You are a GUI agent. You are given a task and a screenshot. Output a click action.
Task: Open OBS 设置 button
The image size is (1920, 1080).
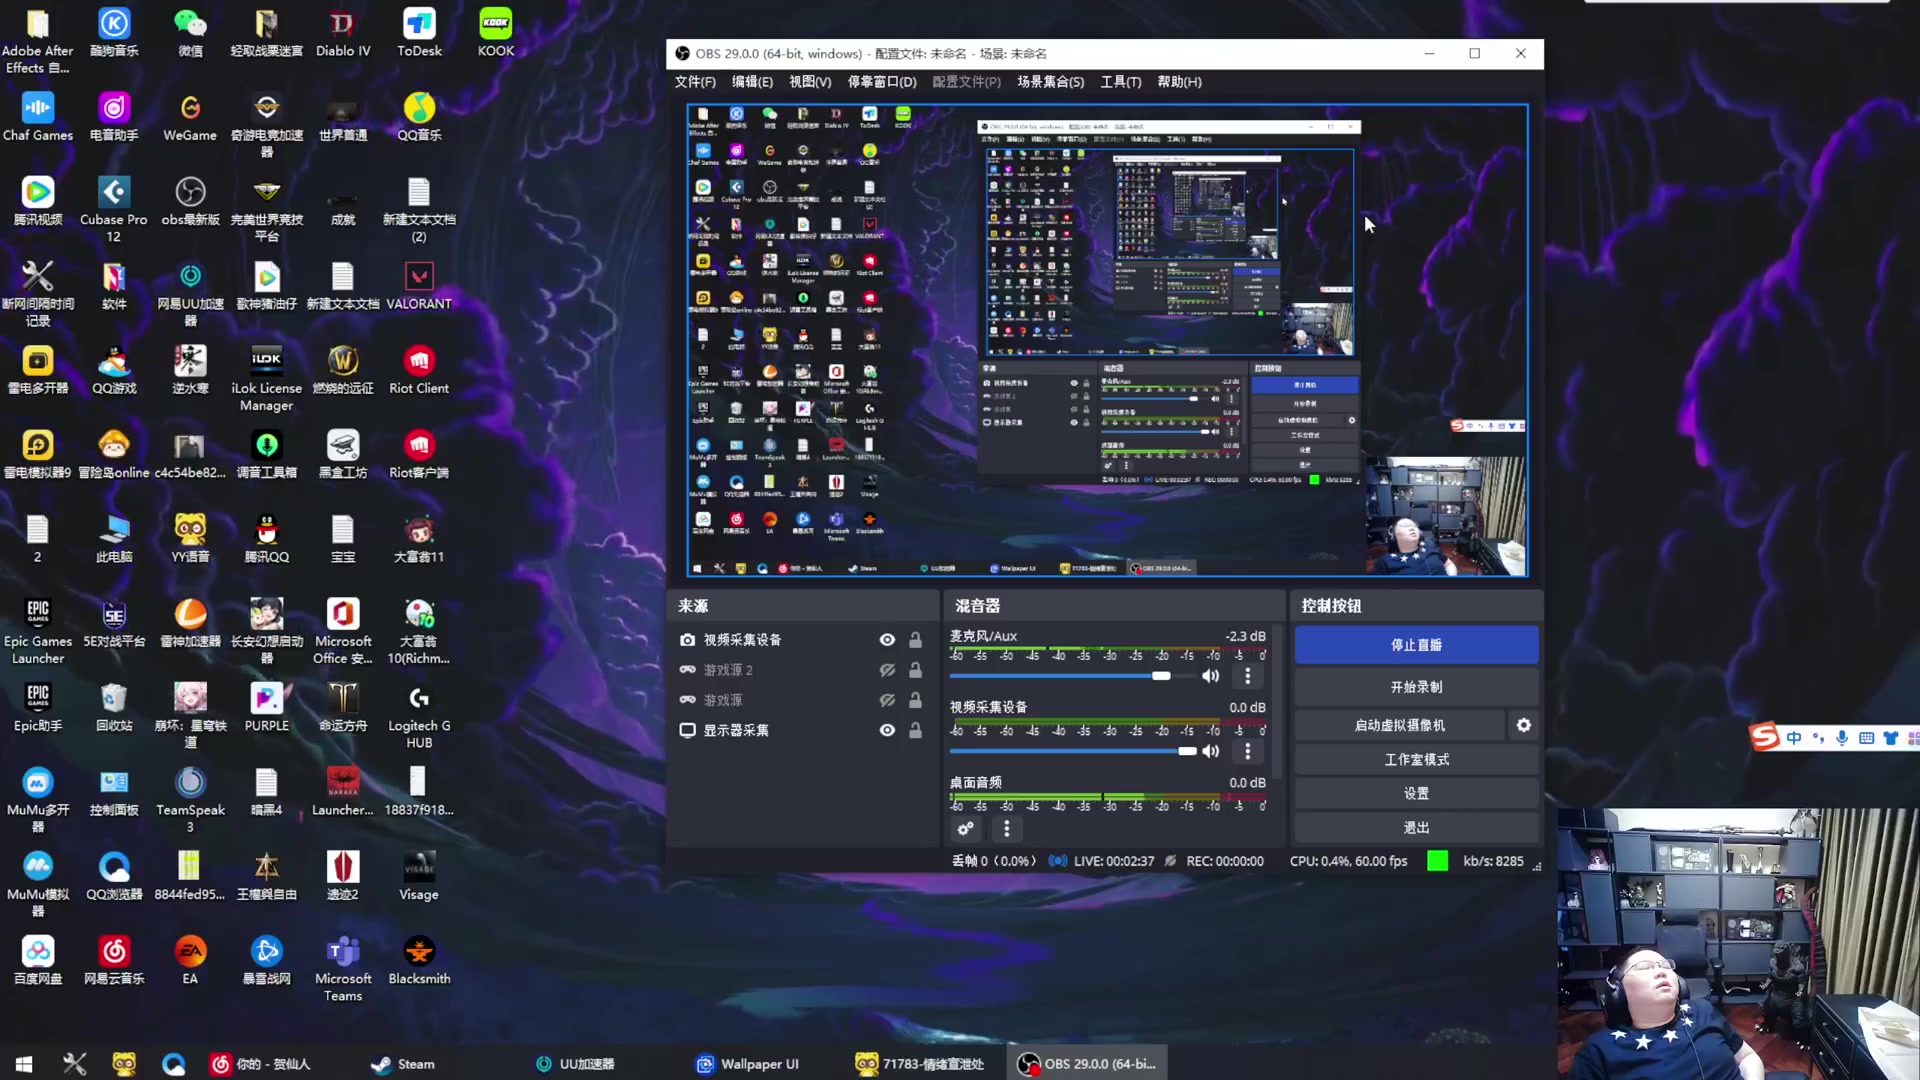pyautogui.click(x=1416, y=794)
